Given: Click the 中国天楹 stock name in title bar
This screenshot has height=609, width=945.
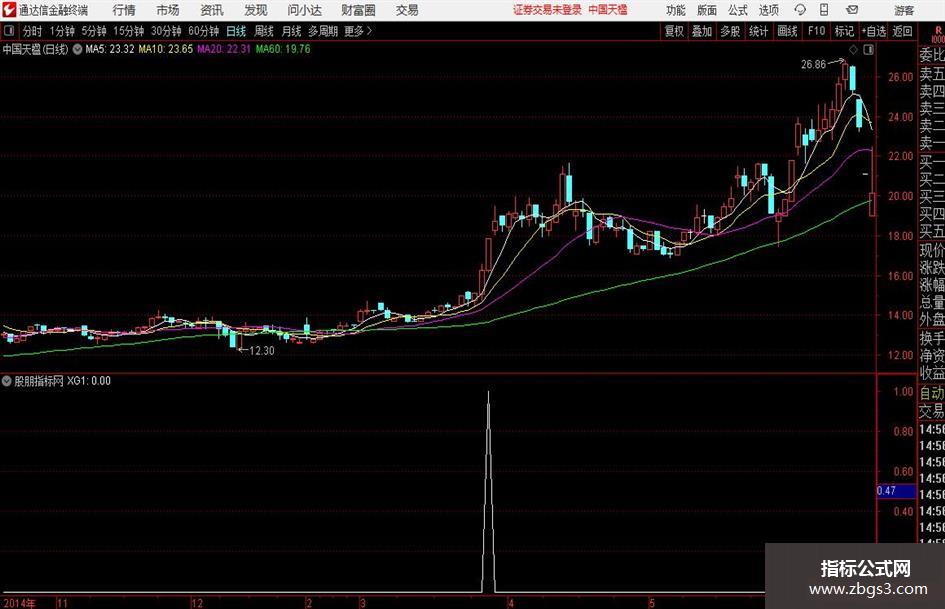Looking at the screenshot, I should point(608,10).
